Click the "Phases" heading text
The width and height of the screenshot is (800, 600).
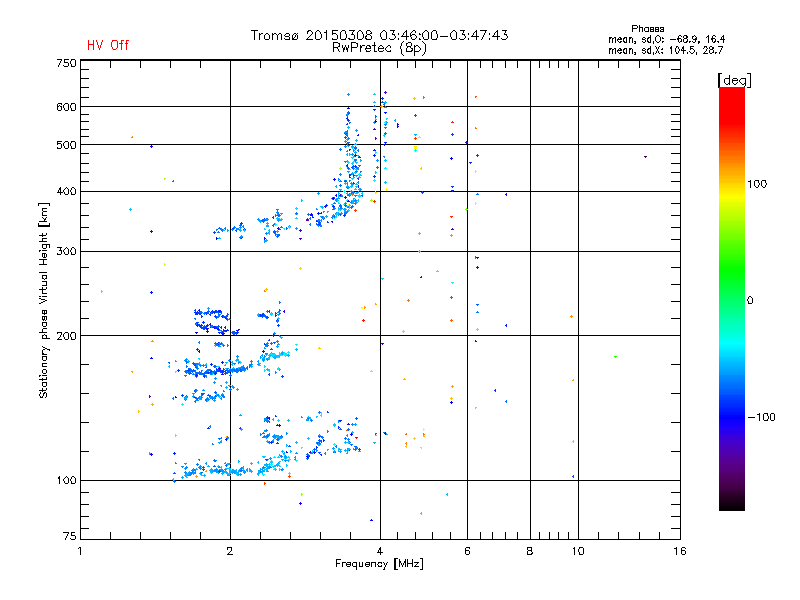tap(647, 29)
